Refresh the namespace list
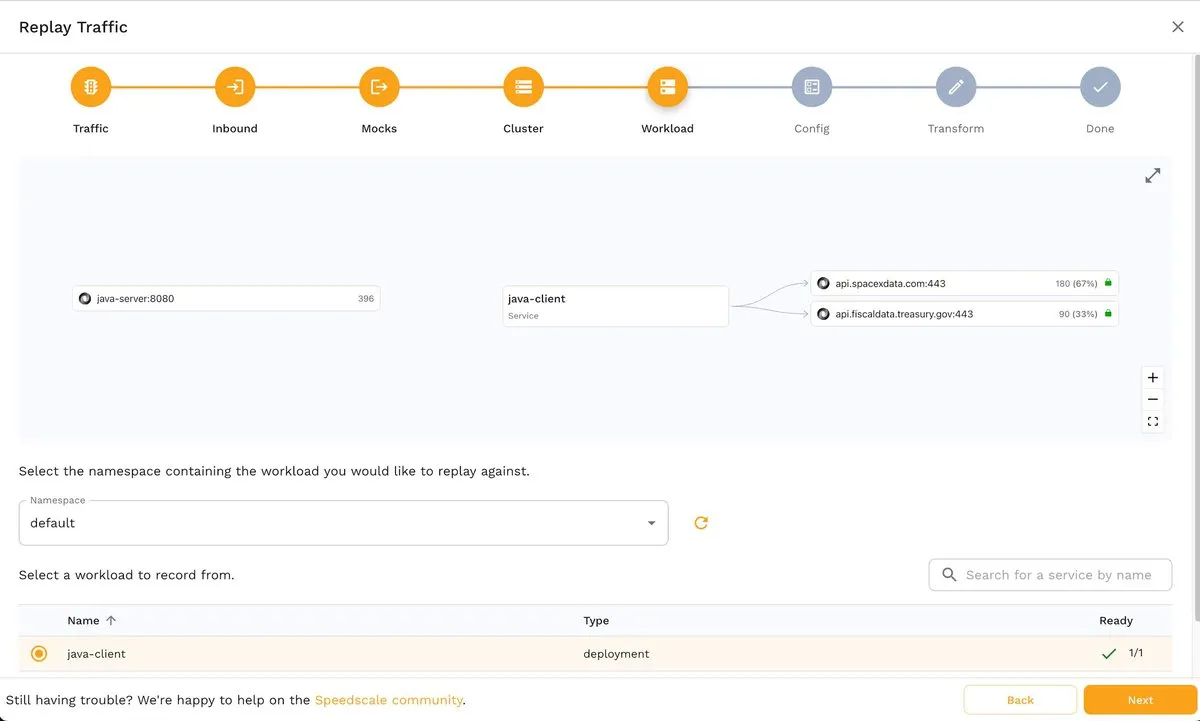 pyautogui.click(x=701, y=523)
